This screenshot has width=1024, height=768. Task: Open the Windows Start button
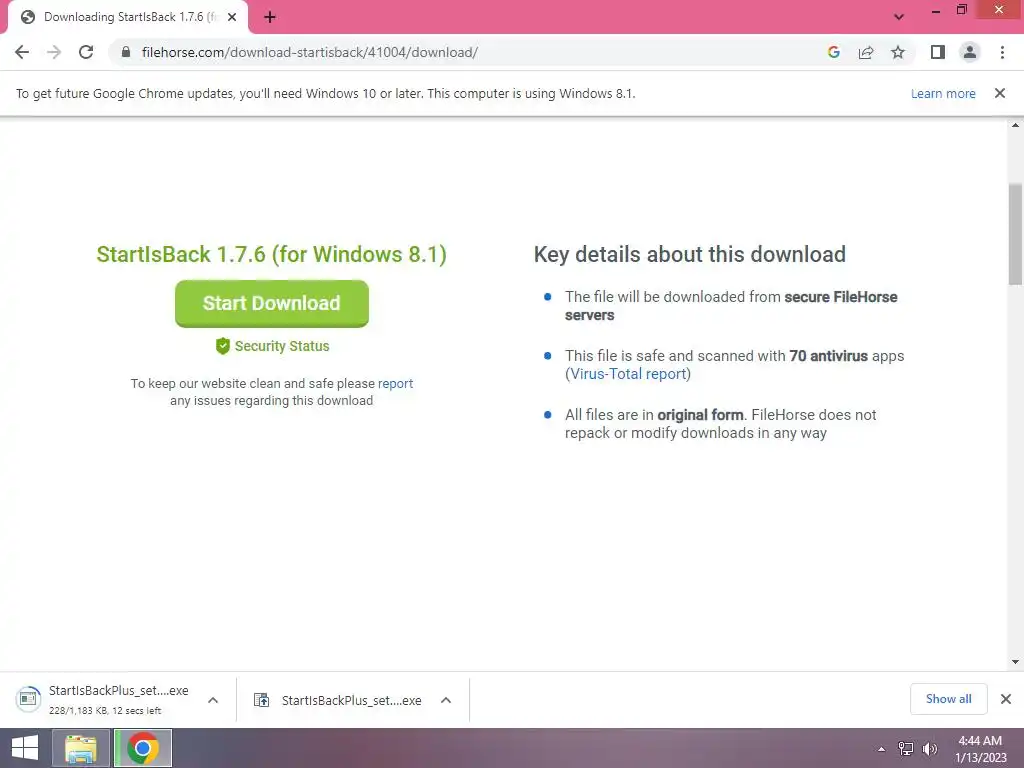click(x=25, y=748)
